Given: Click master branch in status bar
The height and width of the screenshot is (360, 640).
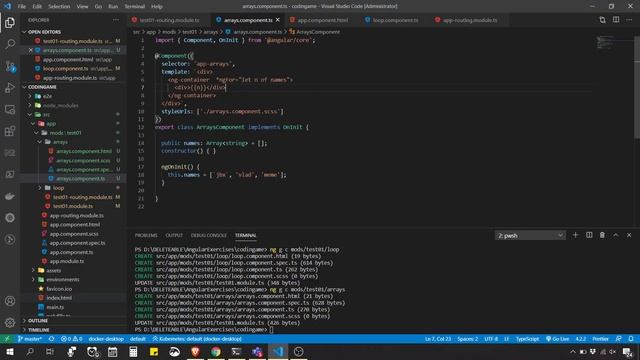Looking at the screenshot, I should click(x=29, y=339).
